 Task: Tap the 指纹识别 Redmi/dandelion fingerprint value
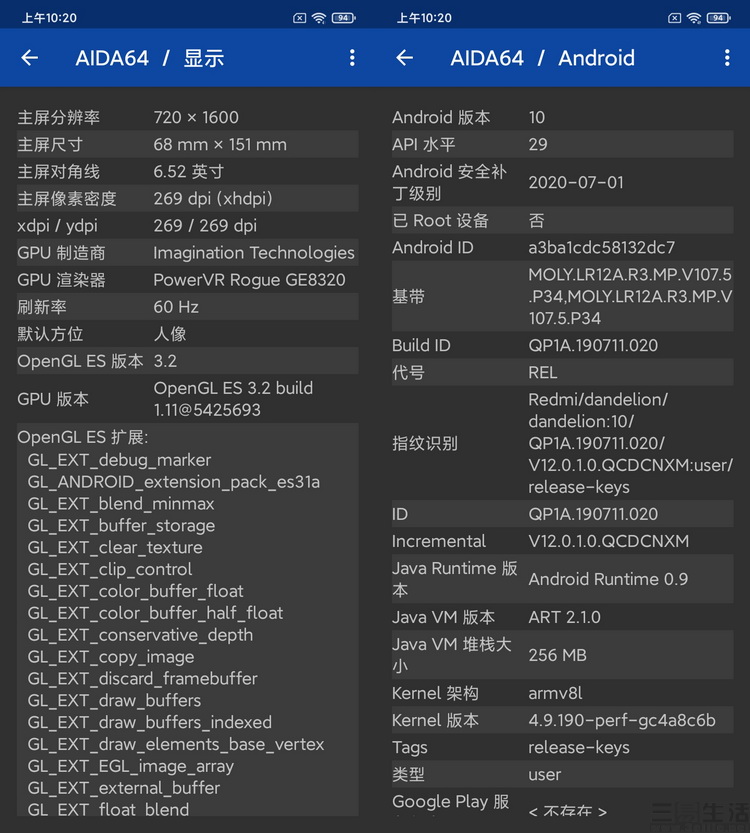click(x=630, y=443)
